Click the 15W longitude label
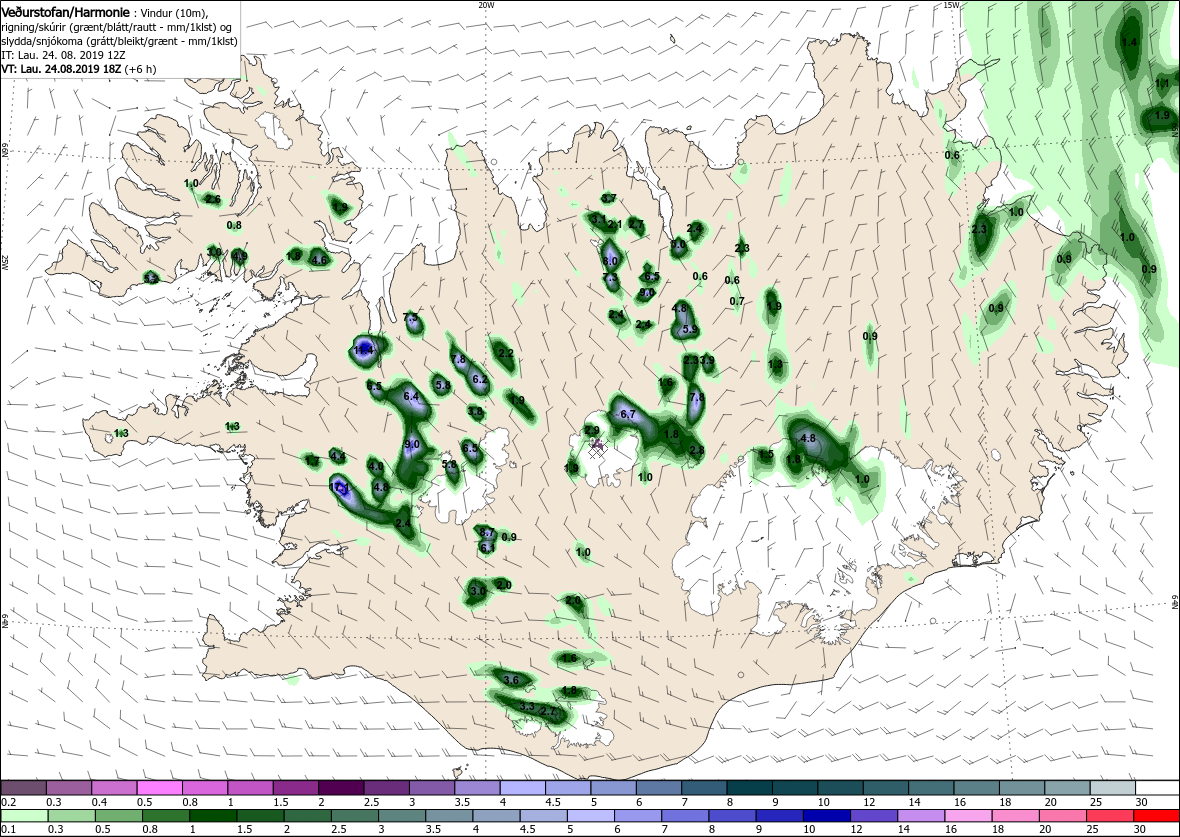This screenshot has width=1180, height=837. coord(950,5)
